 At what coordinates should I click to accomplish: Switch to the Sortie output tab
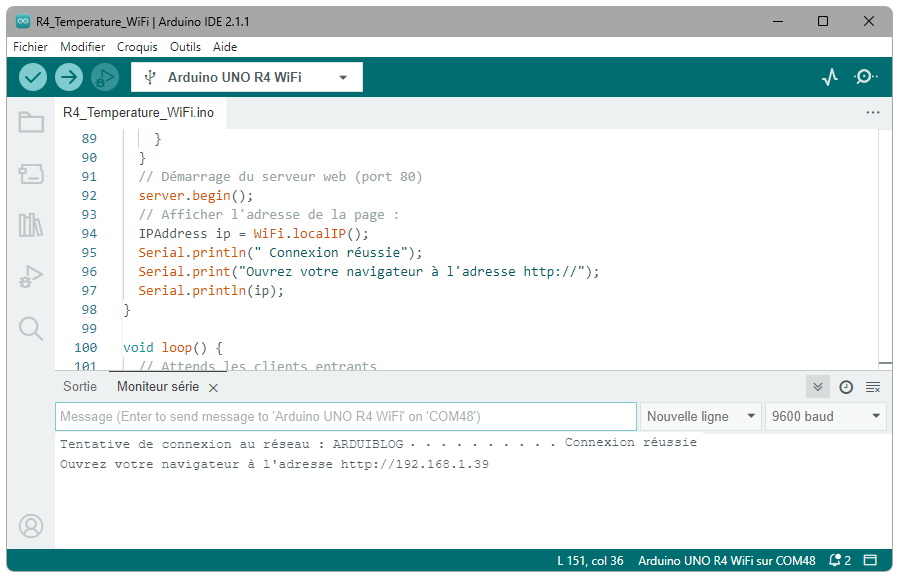coord(80,386)
